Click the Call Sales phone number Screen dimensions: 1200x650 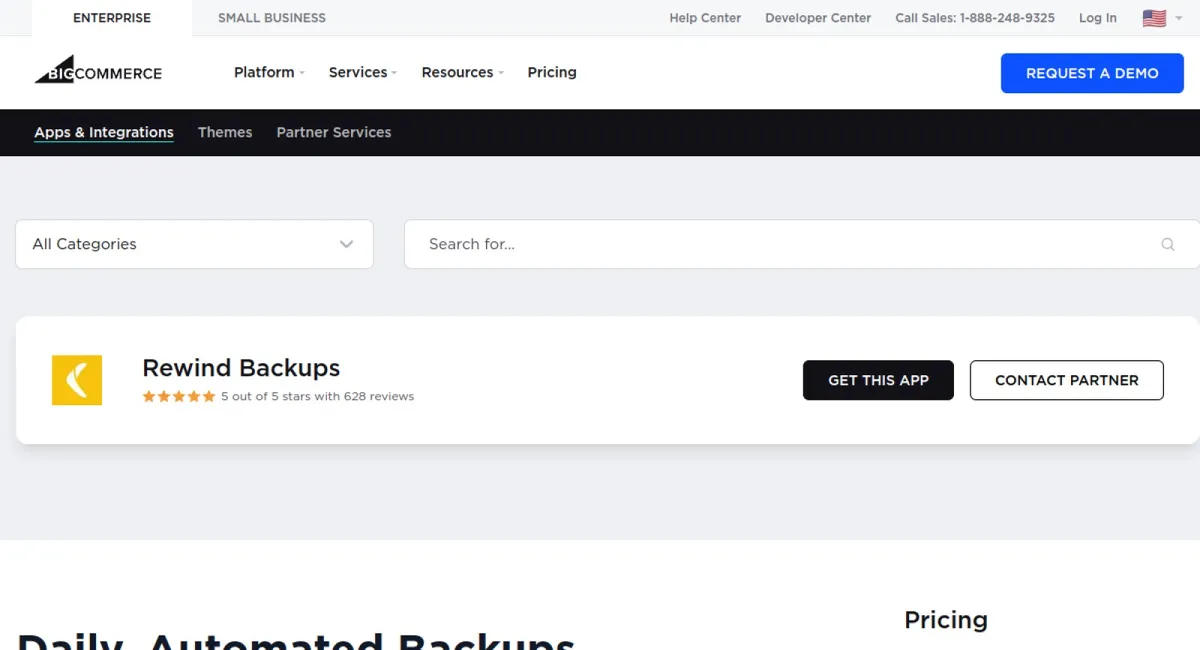[x=975, y=18]
